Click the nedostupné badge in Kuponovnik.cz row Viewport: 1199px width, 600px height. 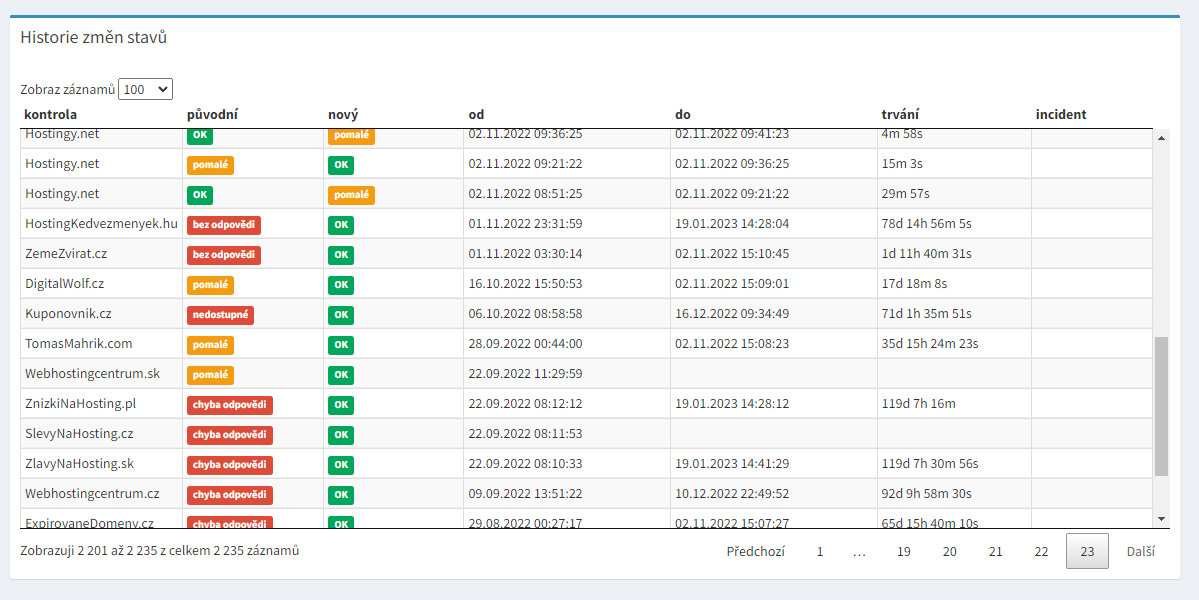(220, 315)
